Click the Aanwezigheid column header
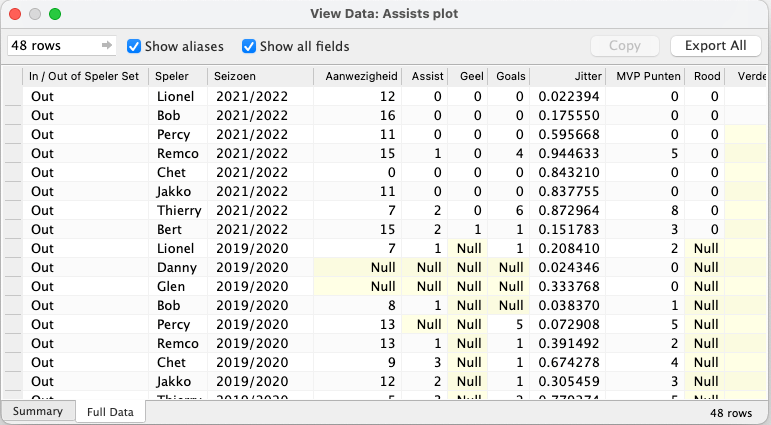 (357, 76)
